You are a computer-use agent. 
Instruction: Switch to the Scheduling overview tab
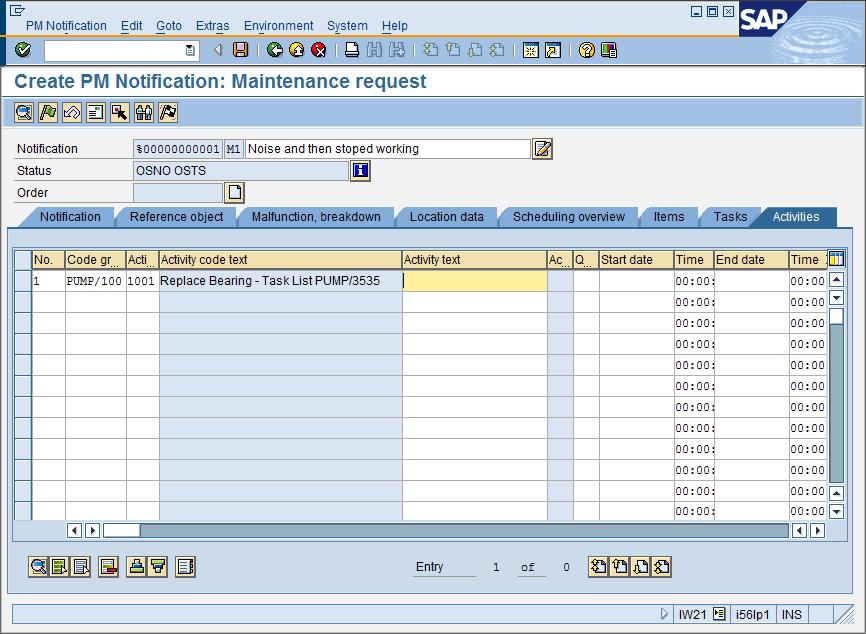pyautogui.click(x=568, y=217)
